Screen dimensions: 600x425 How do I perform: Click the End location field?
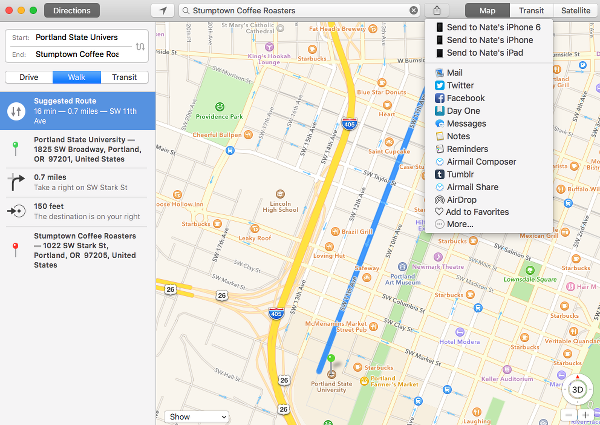(x=77, y=54)
